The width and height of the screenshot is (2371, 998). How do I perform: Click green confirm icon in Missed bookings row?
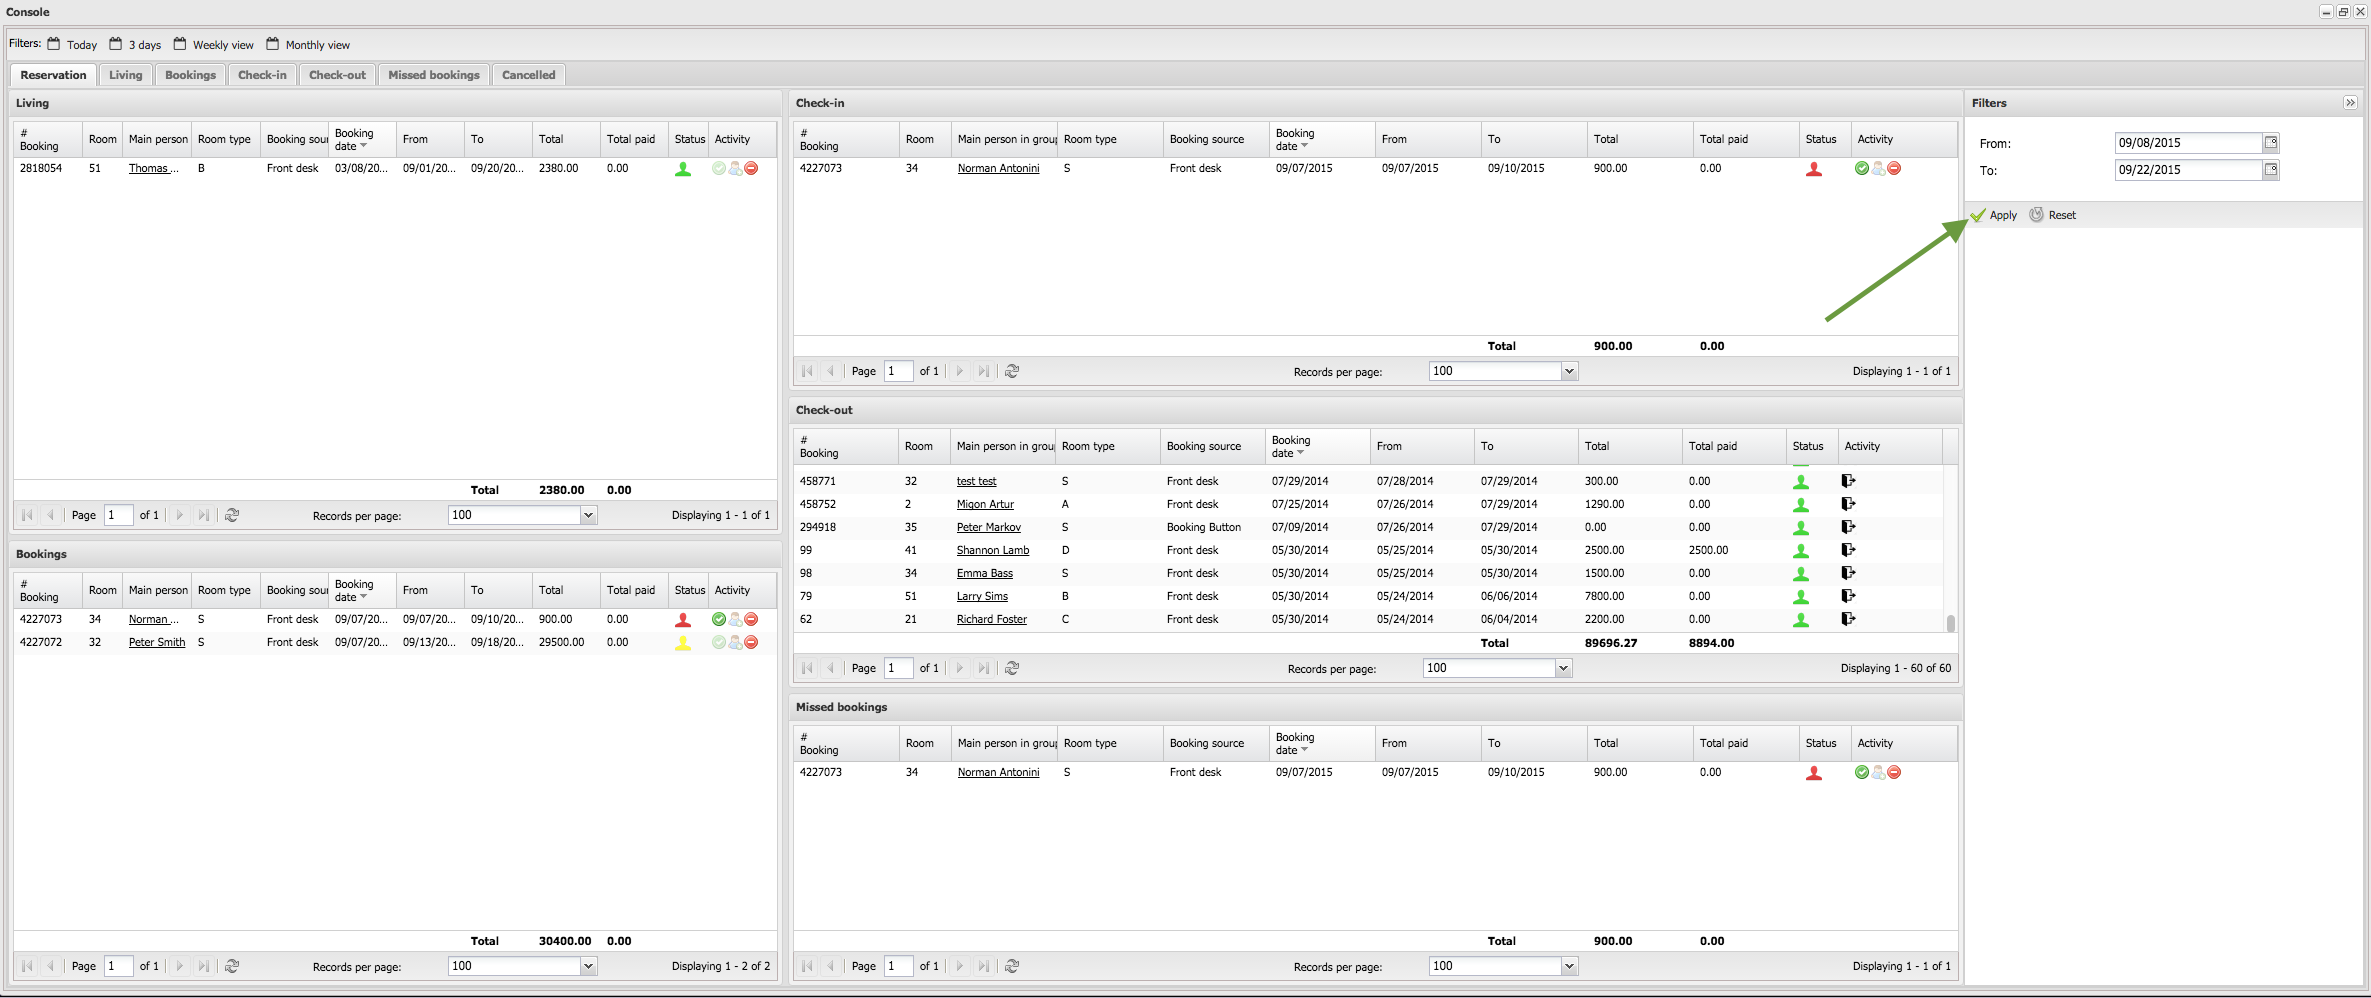pos(1861,772)
